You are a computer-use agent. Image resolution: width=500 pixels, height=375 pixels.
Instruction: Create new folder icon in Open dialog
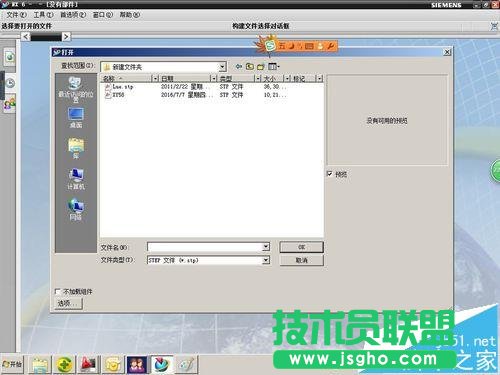[x=261, y=66]
